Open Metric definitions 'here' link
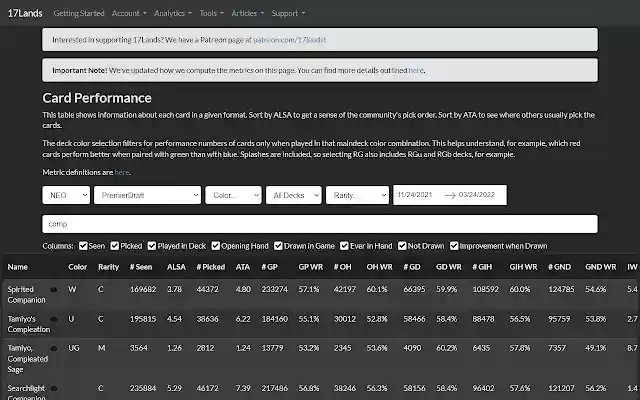This screenshot has height=400, width=640. tap(122, 172)
